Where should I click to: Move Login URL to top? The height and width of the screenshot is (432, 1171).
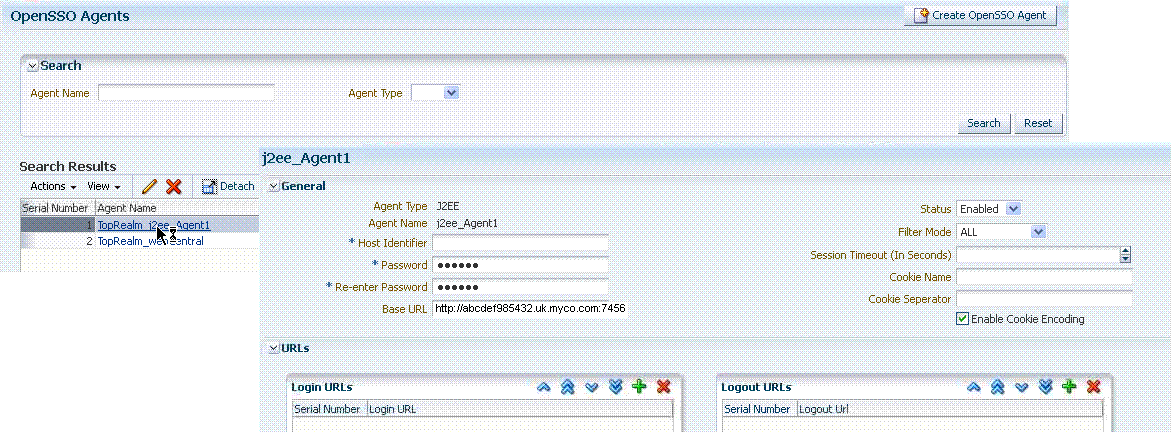pyautogui.click(x=567, y=387)
